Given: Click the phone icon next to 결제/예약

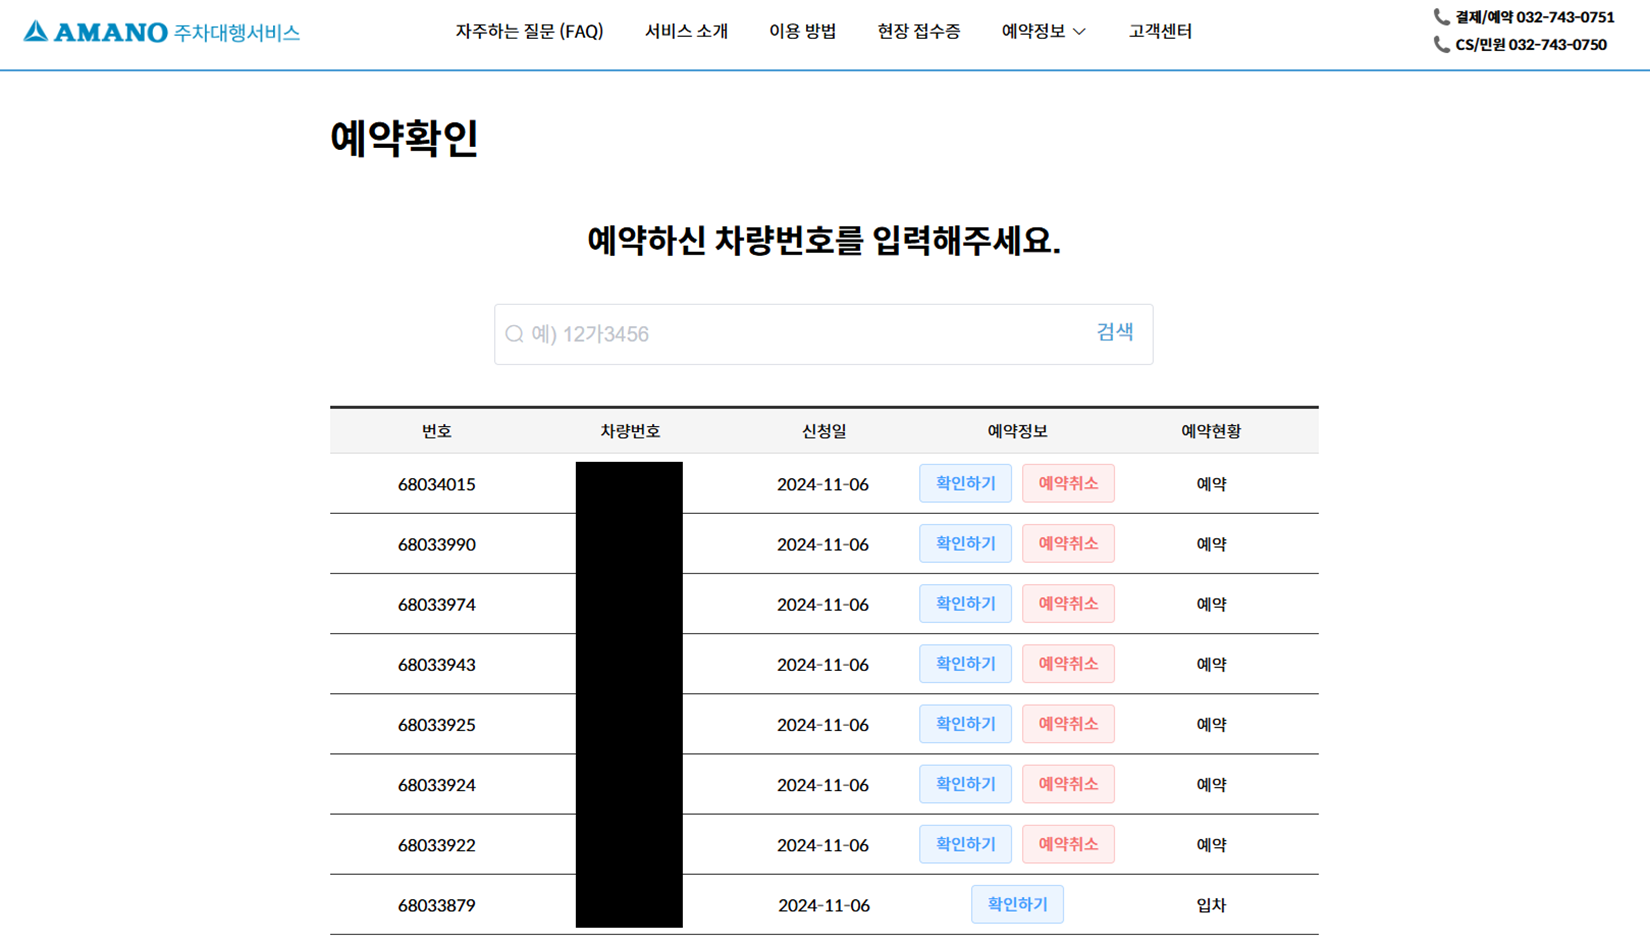Looking at the screenshot, I should (1441, 17).
